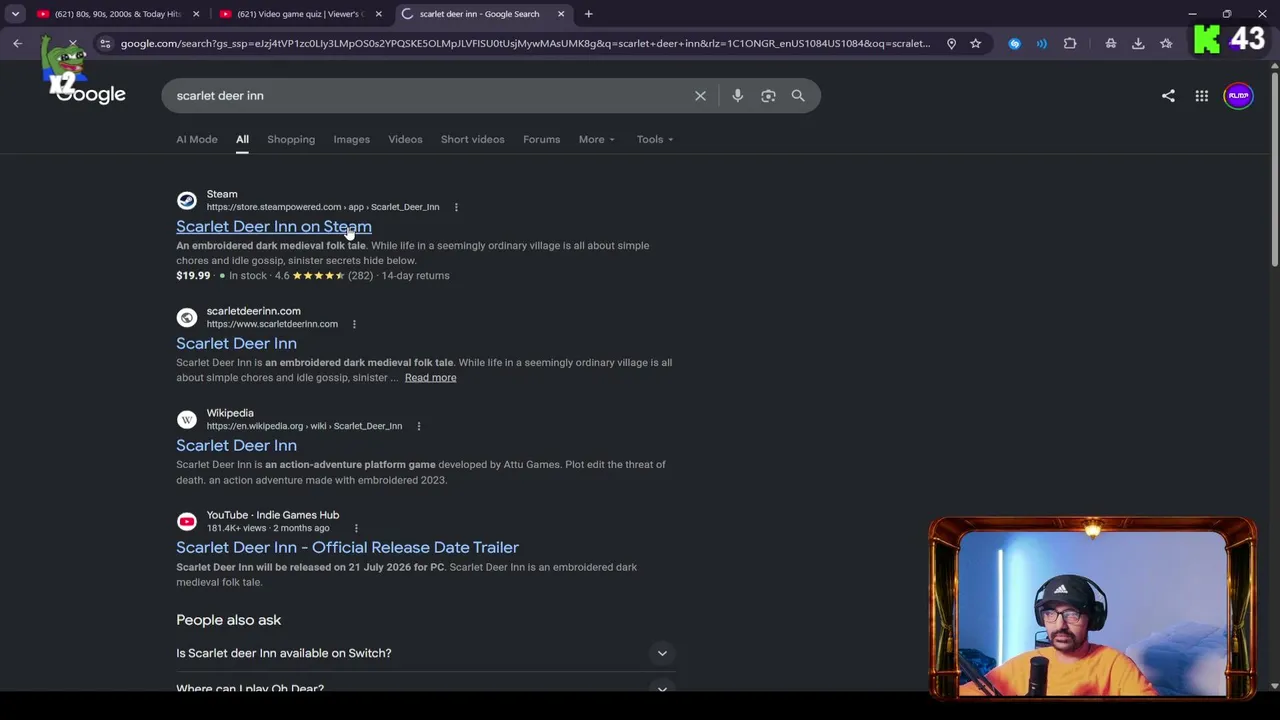The image size is (1280, 720).
Task: Click the Steam result favicon
Action: coord(186,200)
